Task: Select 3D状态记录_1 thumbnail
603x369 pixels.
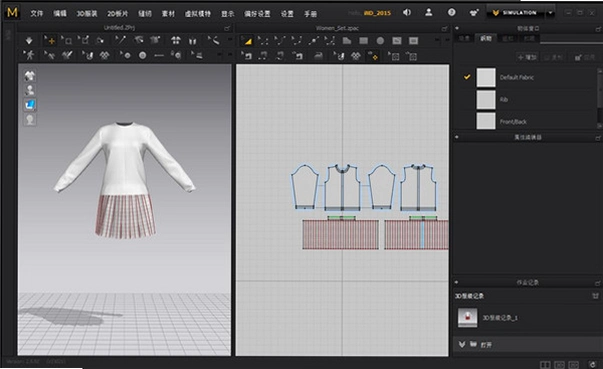Action: (468, 317)
